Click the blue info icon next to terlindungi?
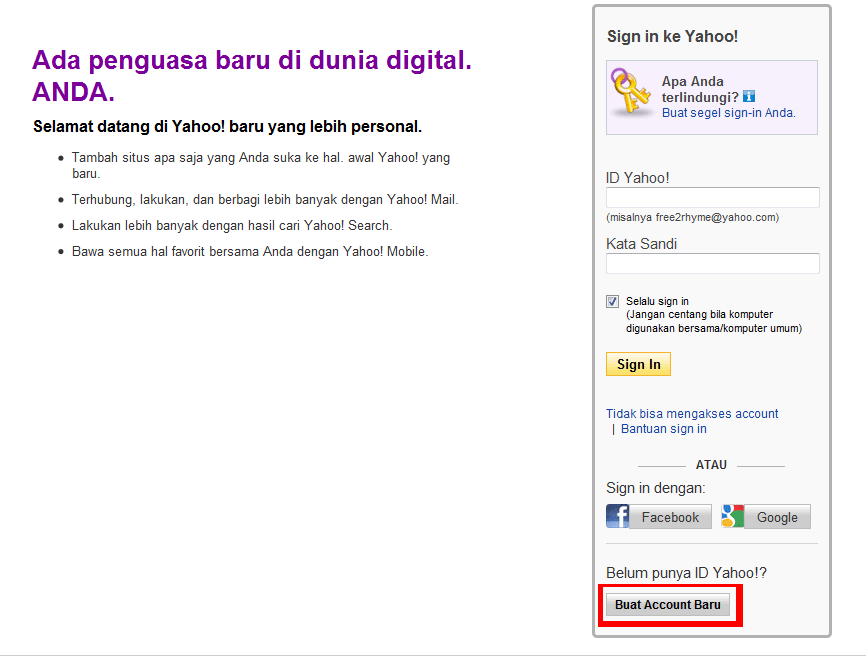 pyautogui.click(x=749, y=97)
